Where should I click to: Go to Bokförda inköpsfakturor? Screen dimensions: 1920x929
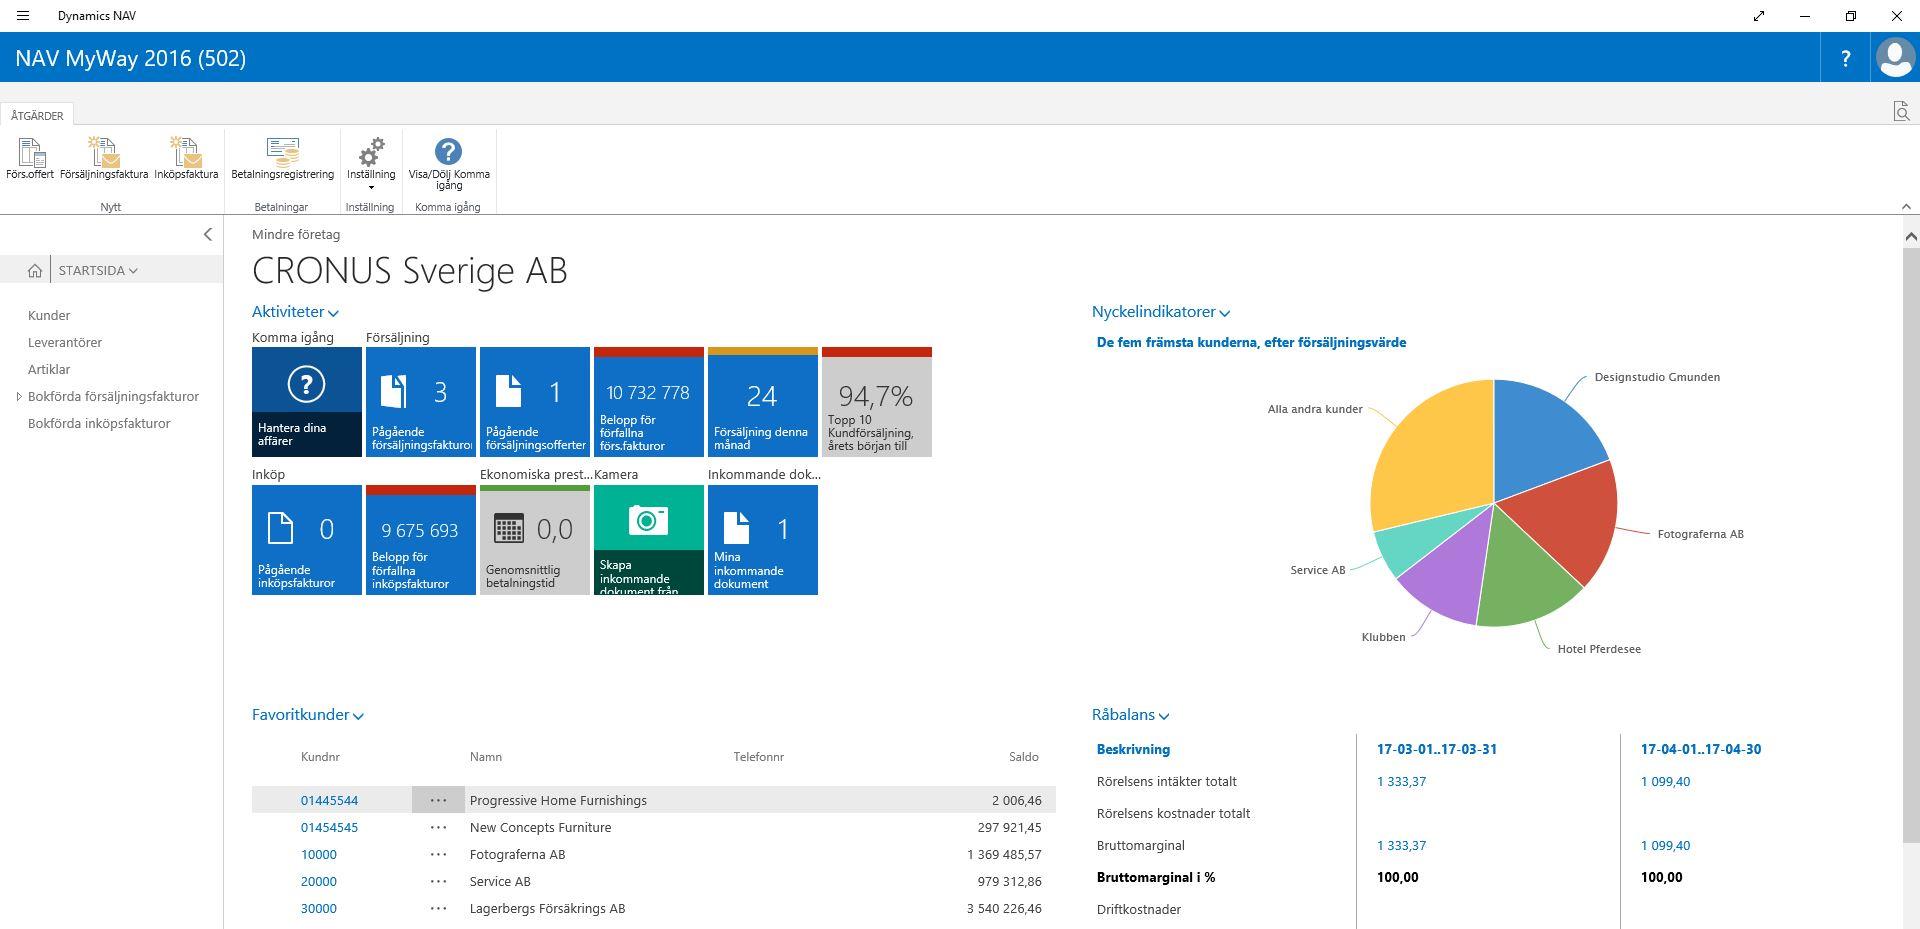(99, 423)
